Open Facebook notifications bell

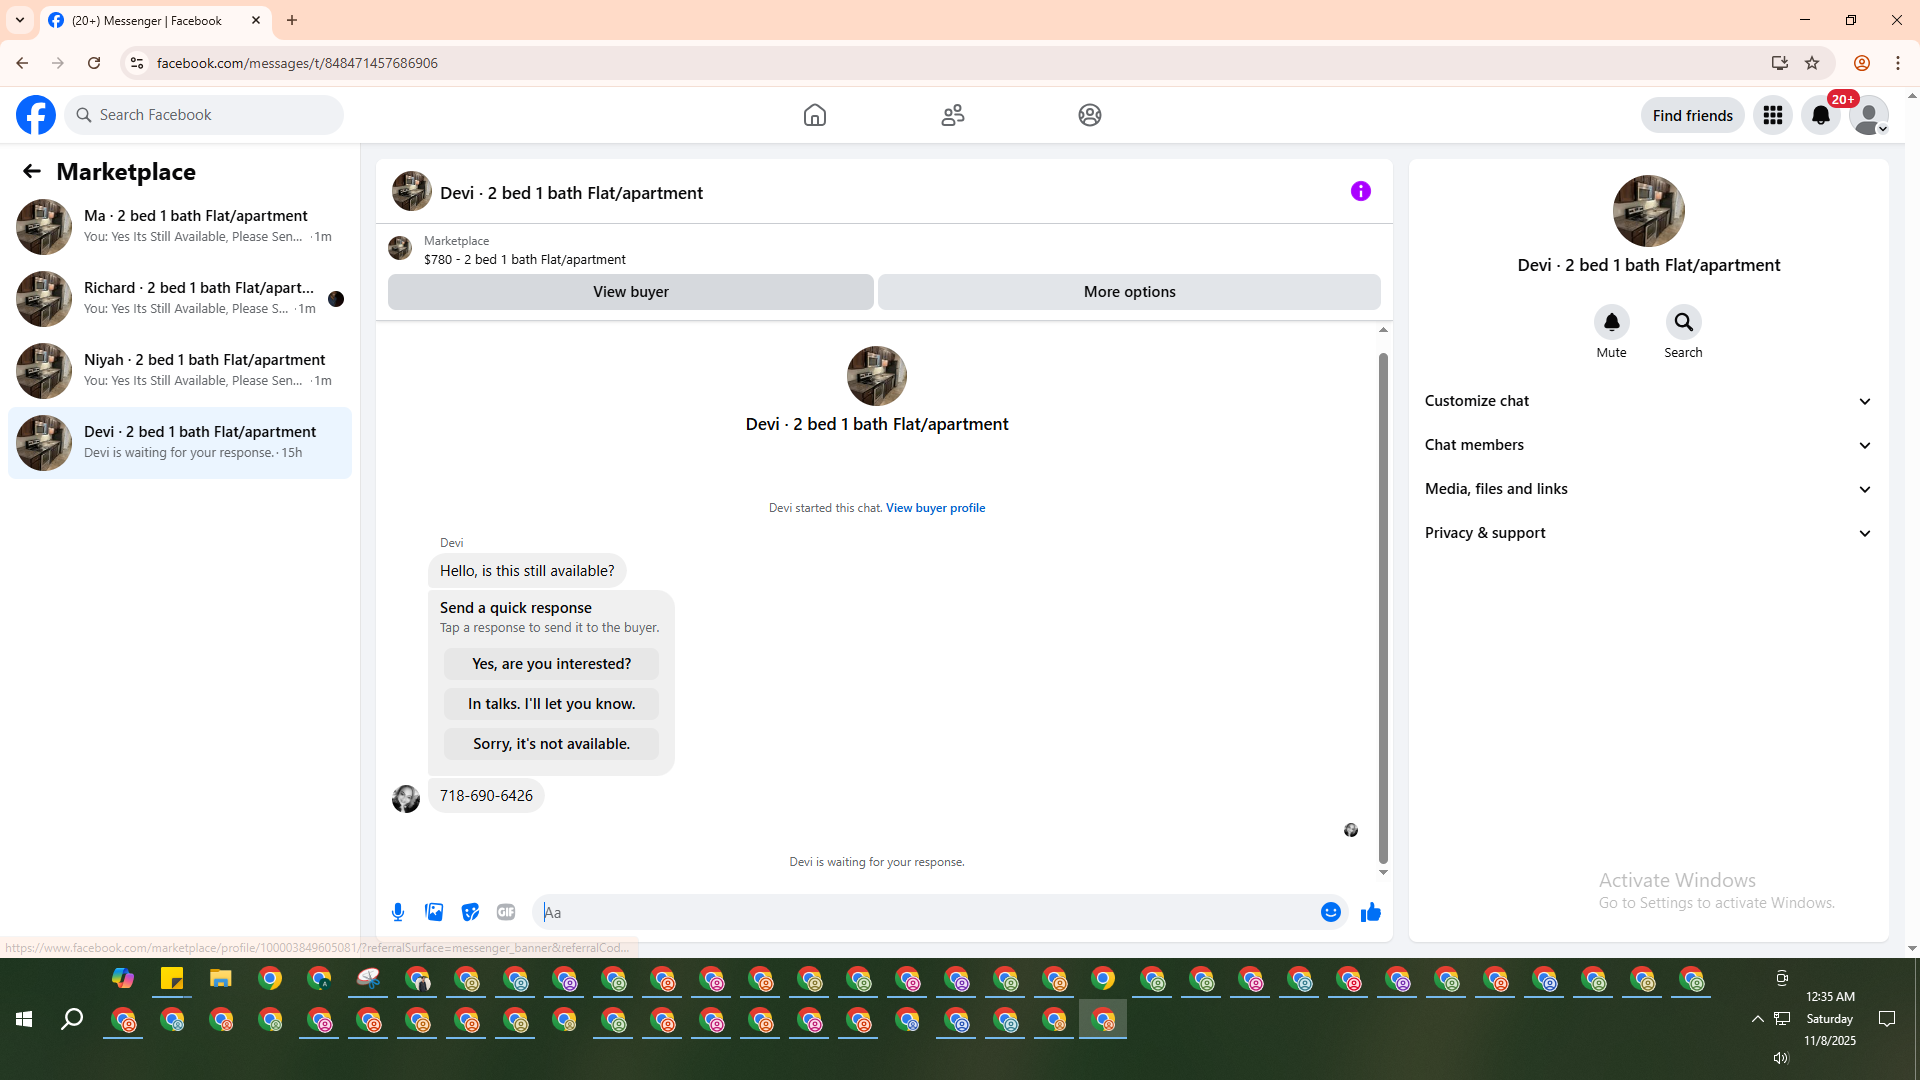[1820, 115]
